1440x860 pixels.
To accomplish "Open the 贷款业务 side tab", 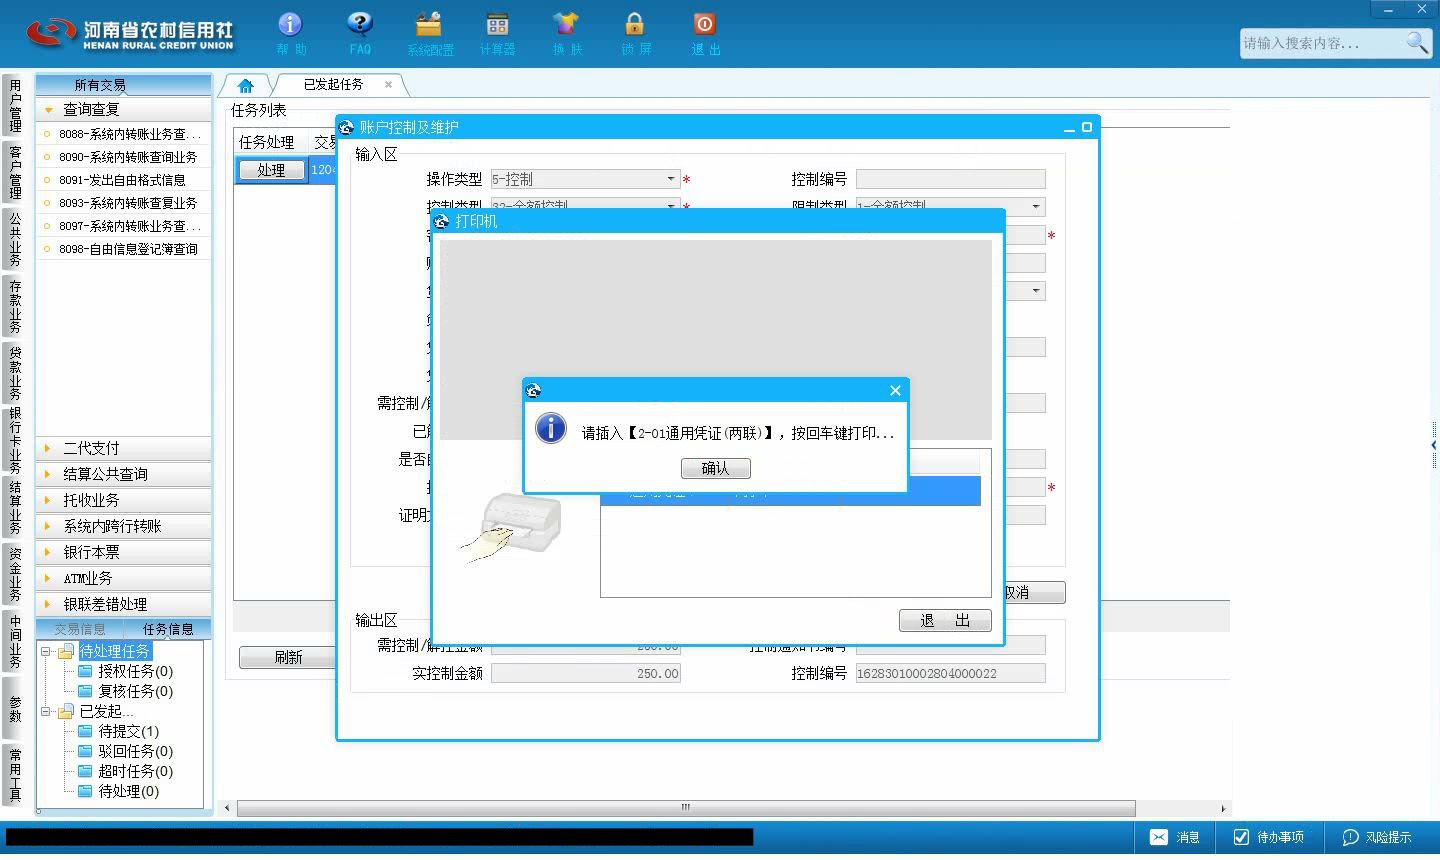I will tap(15, 372).
